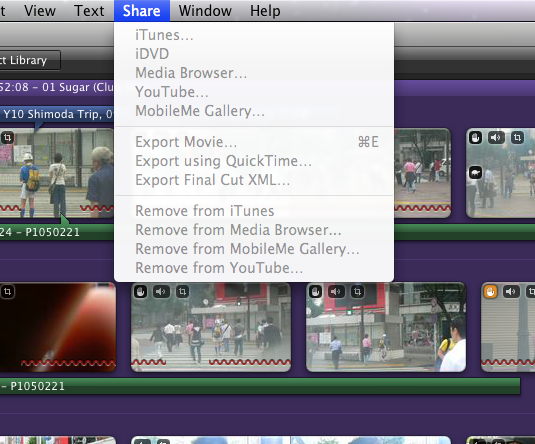Open the View menu
Image resolution: width=535 pixels, height=444 pixels.
tap(40, 11)
